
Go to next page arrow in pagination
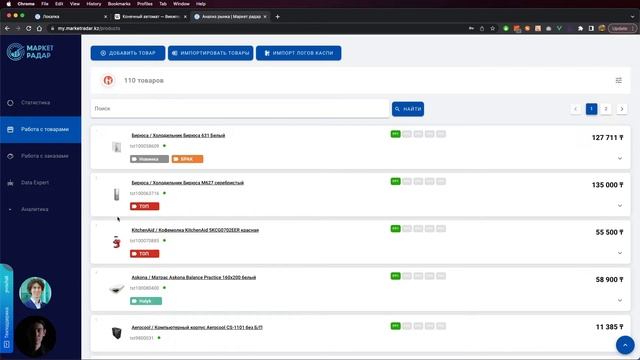tap(622, 109)
